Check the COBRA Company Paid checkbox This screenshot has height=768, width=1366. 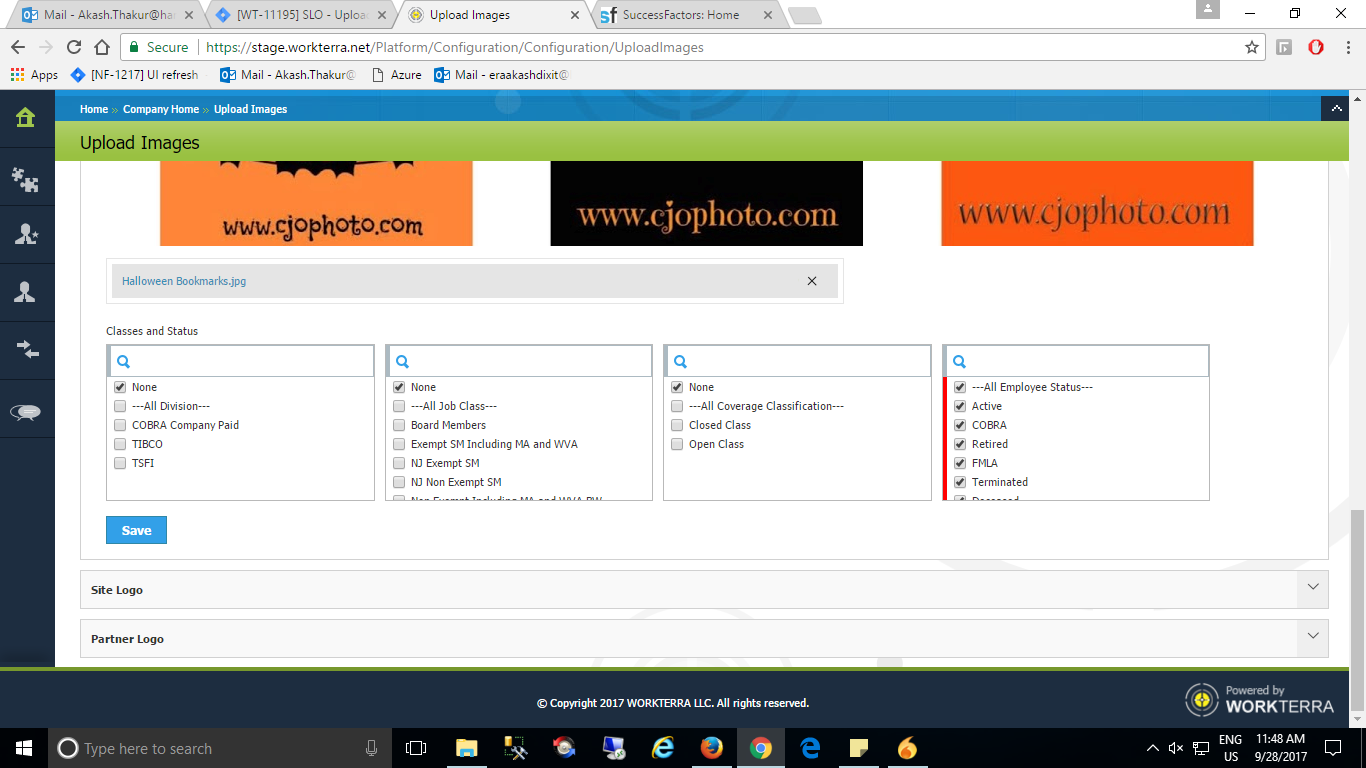tap(120, 425)
